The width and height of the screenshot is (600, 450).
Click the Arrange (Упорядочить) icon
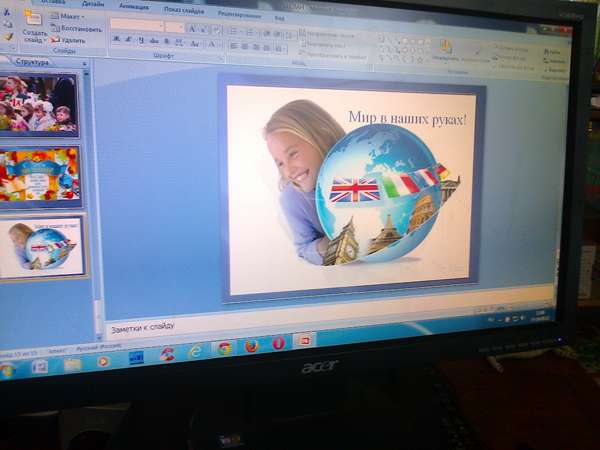(x=446, y=51)
